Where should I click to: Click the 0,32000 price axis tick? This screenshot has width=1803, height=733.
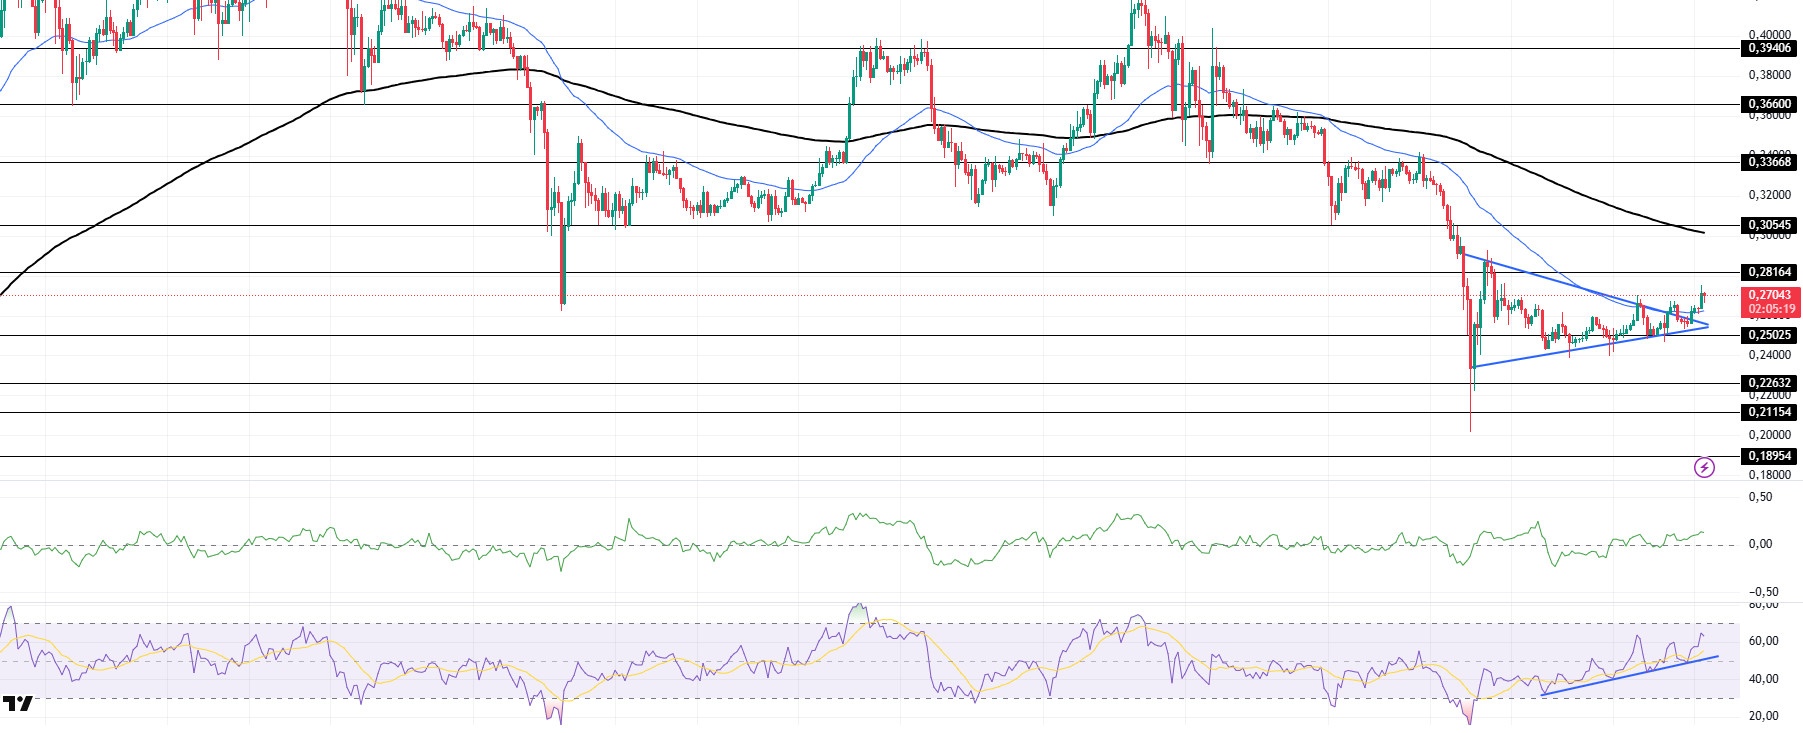tap(1769, 195)
